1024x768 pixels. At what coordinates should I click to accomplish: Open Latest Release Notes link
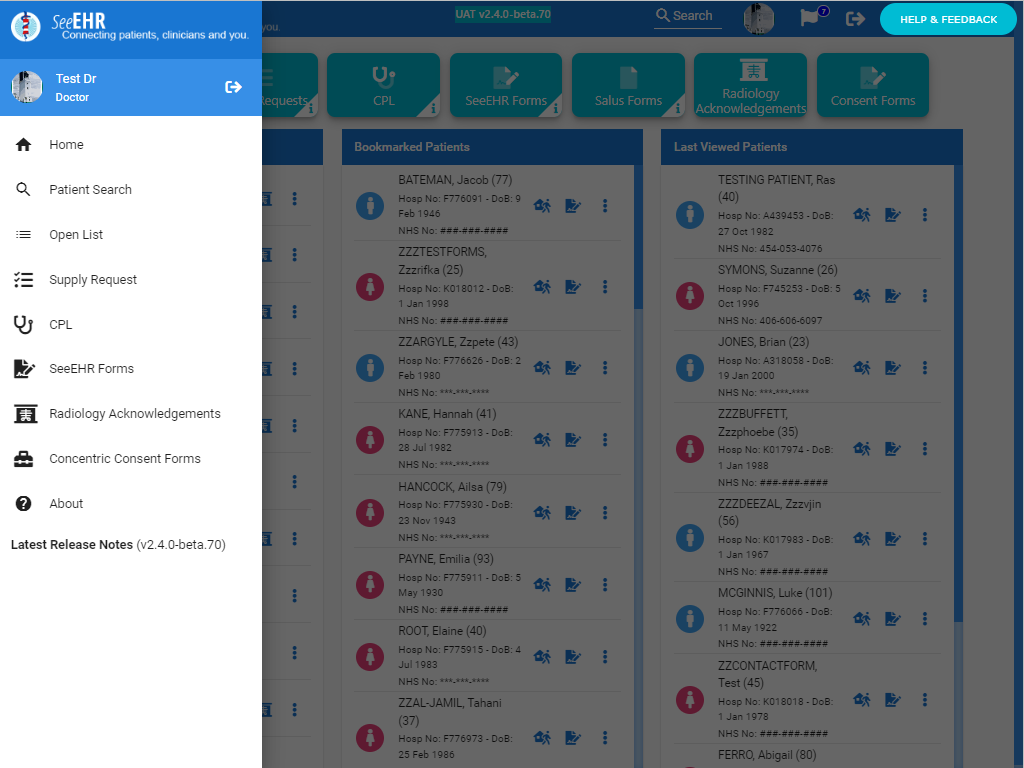click(118, 545)
